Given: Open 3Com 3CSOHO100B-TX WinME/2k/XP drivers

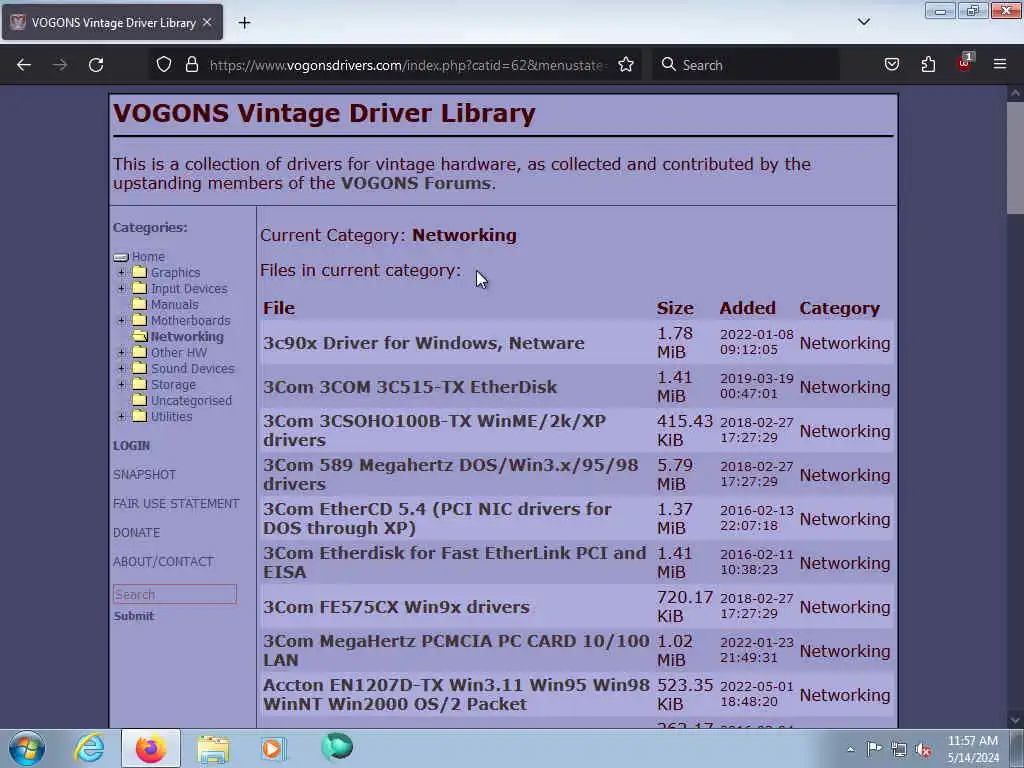Looking at the screenshot, I should [434, 430].
